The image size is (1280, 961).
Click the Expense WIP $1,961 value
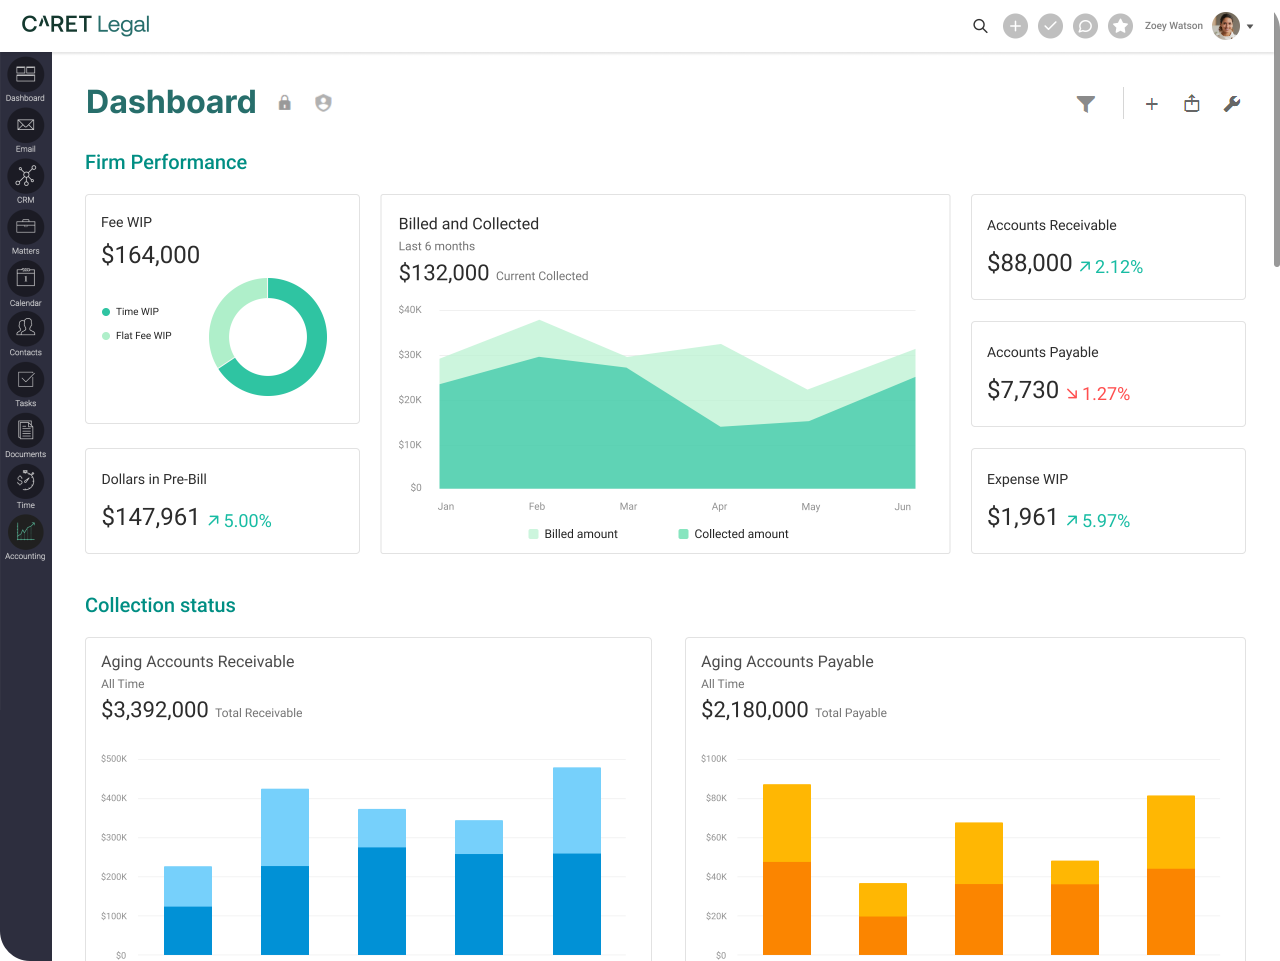1022,517
